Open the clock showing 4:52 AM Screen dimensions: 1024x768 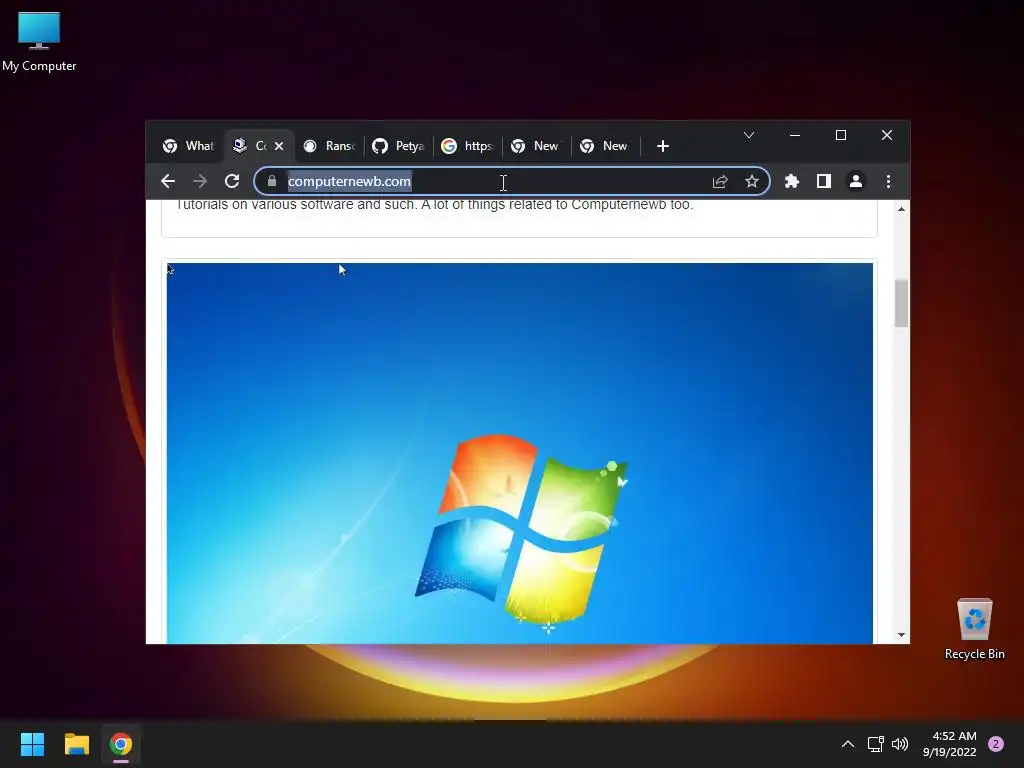(950, 744)
